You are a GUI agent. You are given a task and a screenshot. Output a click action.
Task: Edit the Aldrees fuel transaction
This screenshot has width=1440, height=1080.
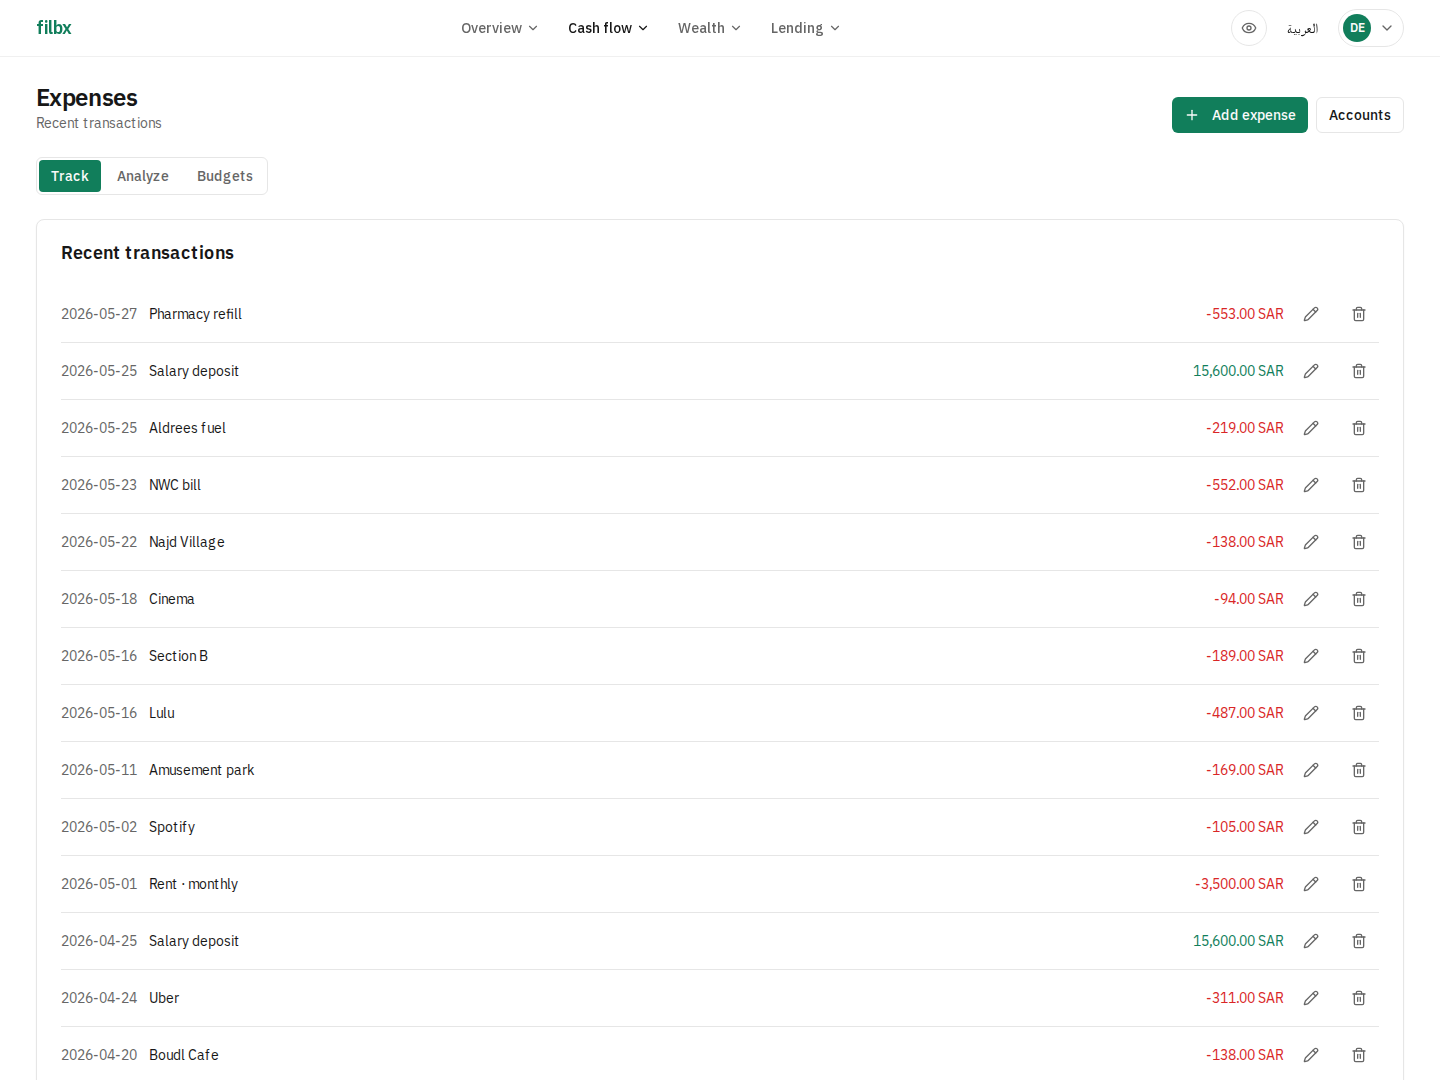(x=1311, y=428)
